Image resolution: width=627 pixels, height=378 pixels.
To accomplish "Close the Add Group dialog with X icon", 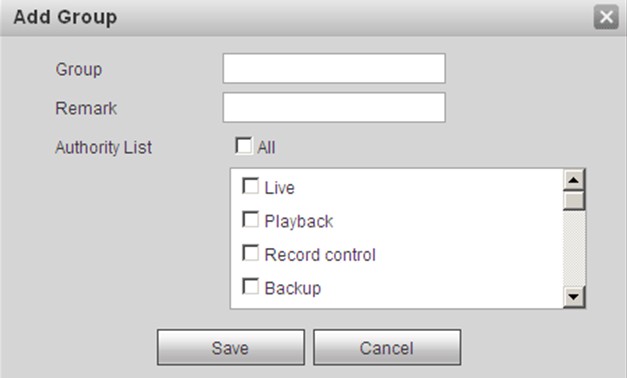I will 606,17.
